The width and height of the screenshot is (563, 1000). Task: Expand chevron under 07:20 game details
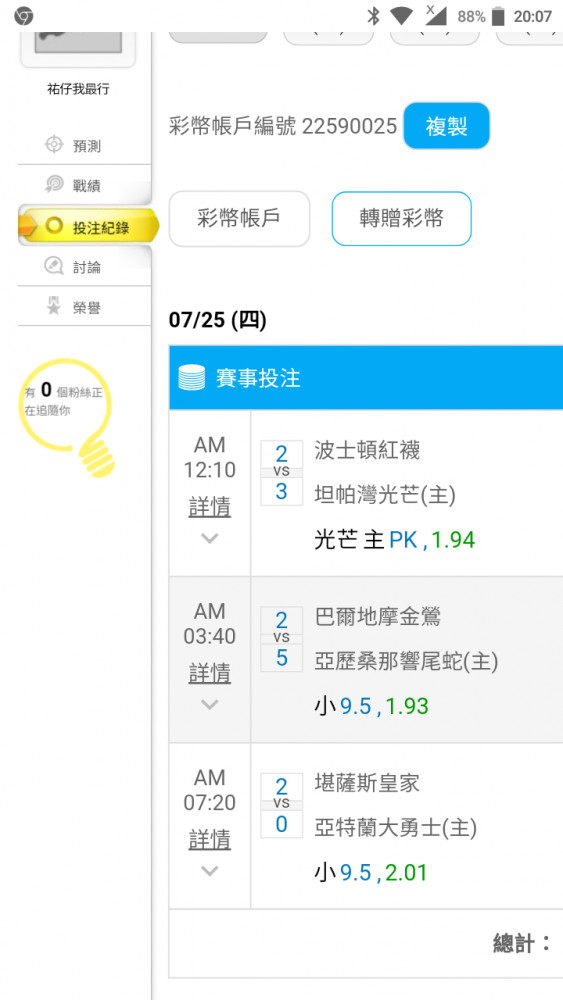tap(209, 871)
